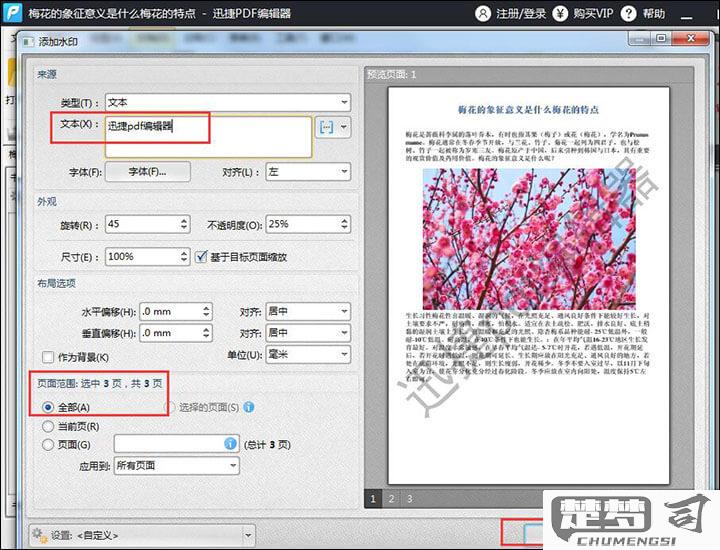Toggle 基于目标页面缩放 checkbox
This screenshot has height=550, width=720.
(202, 257)
